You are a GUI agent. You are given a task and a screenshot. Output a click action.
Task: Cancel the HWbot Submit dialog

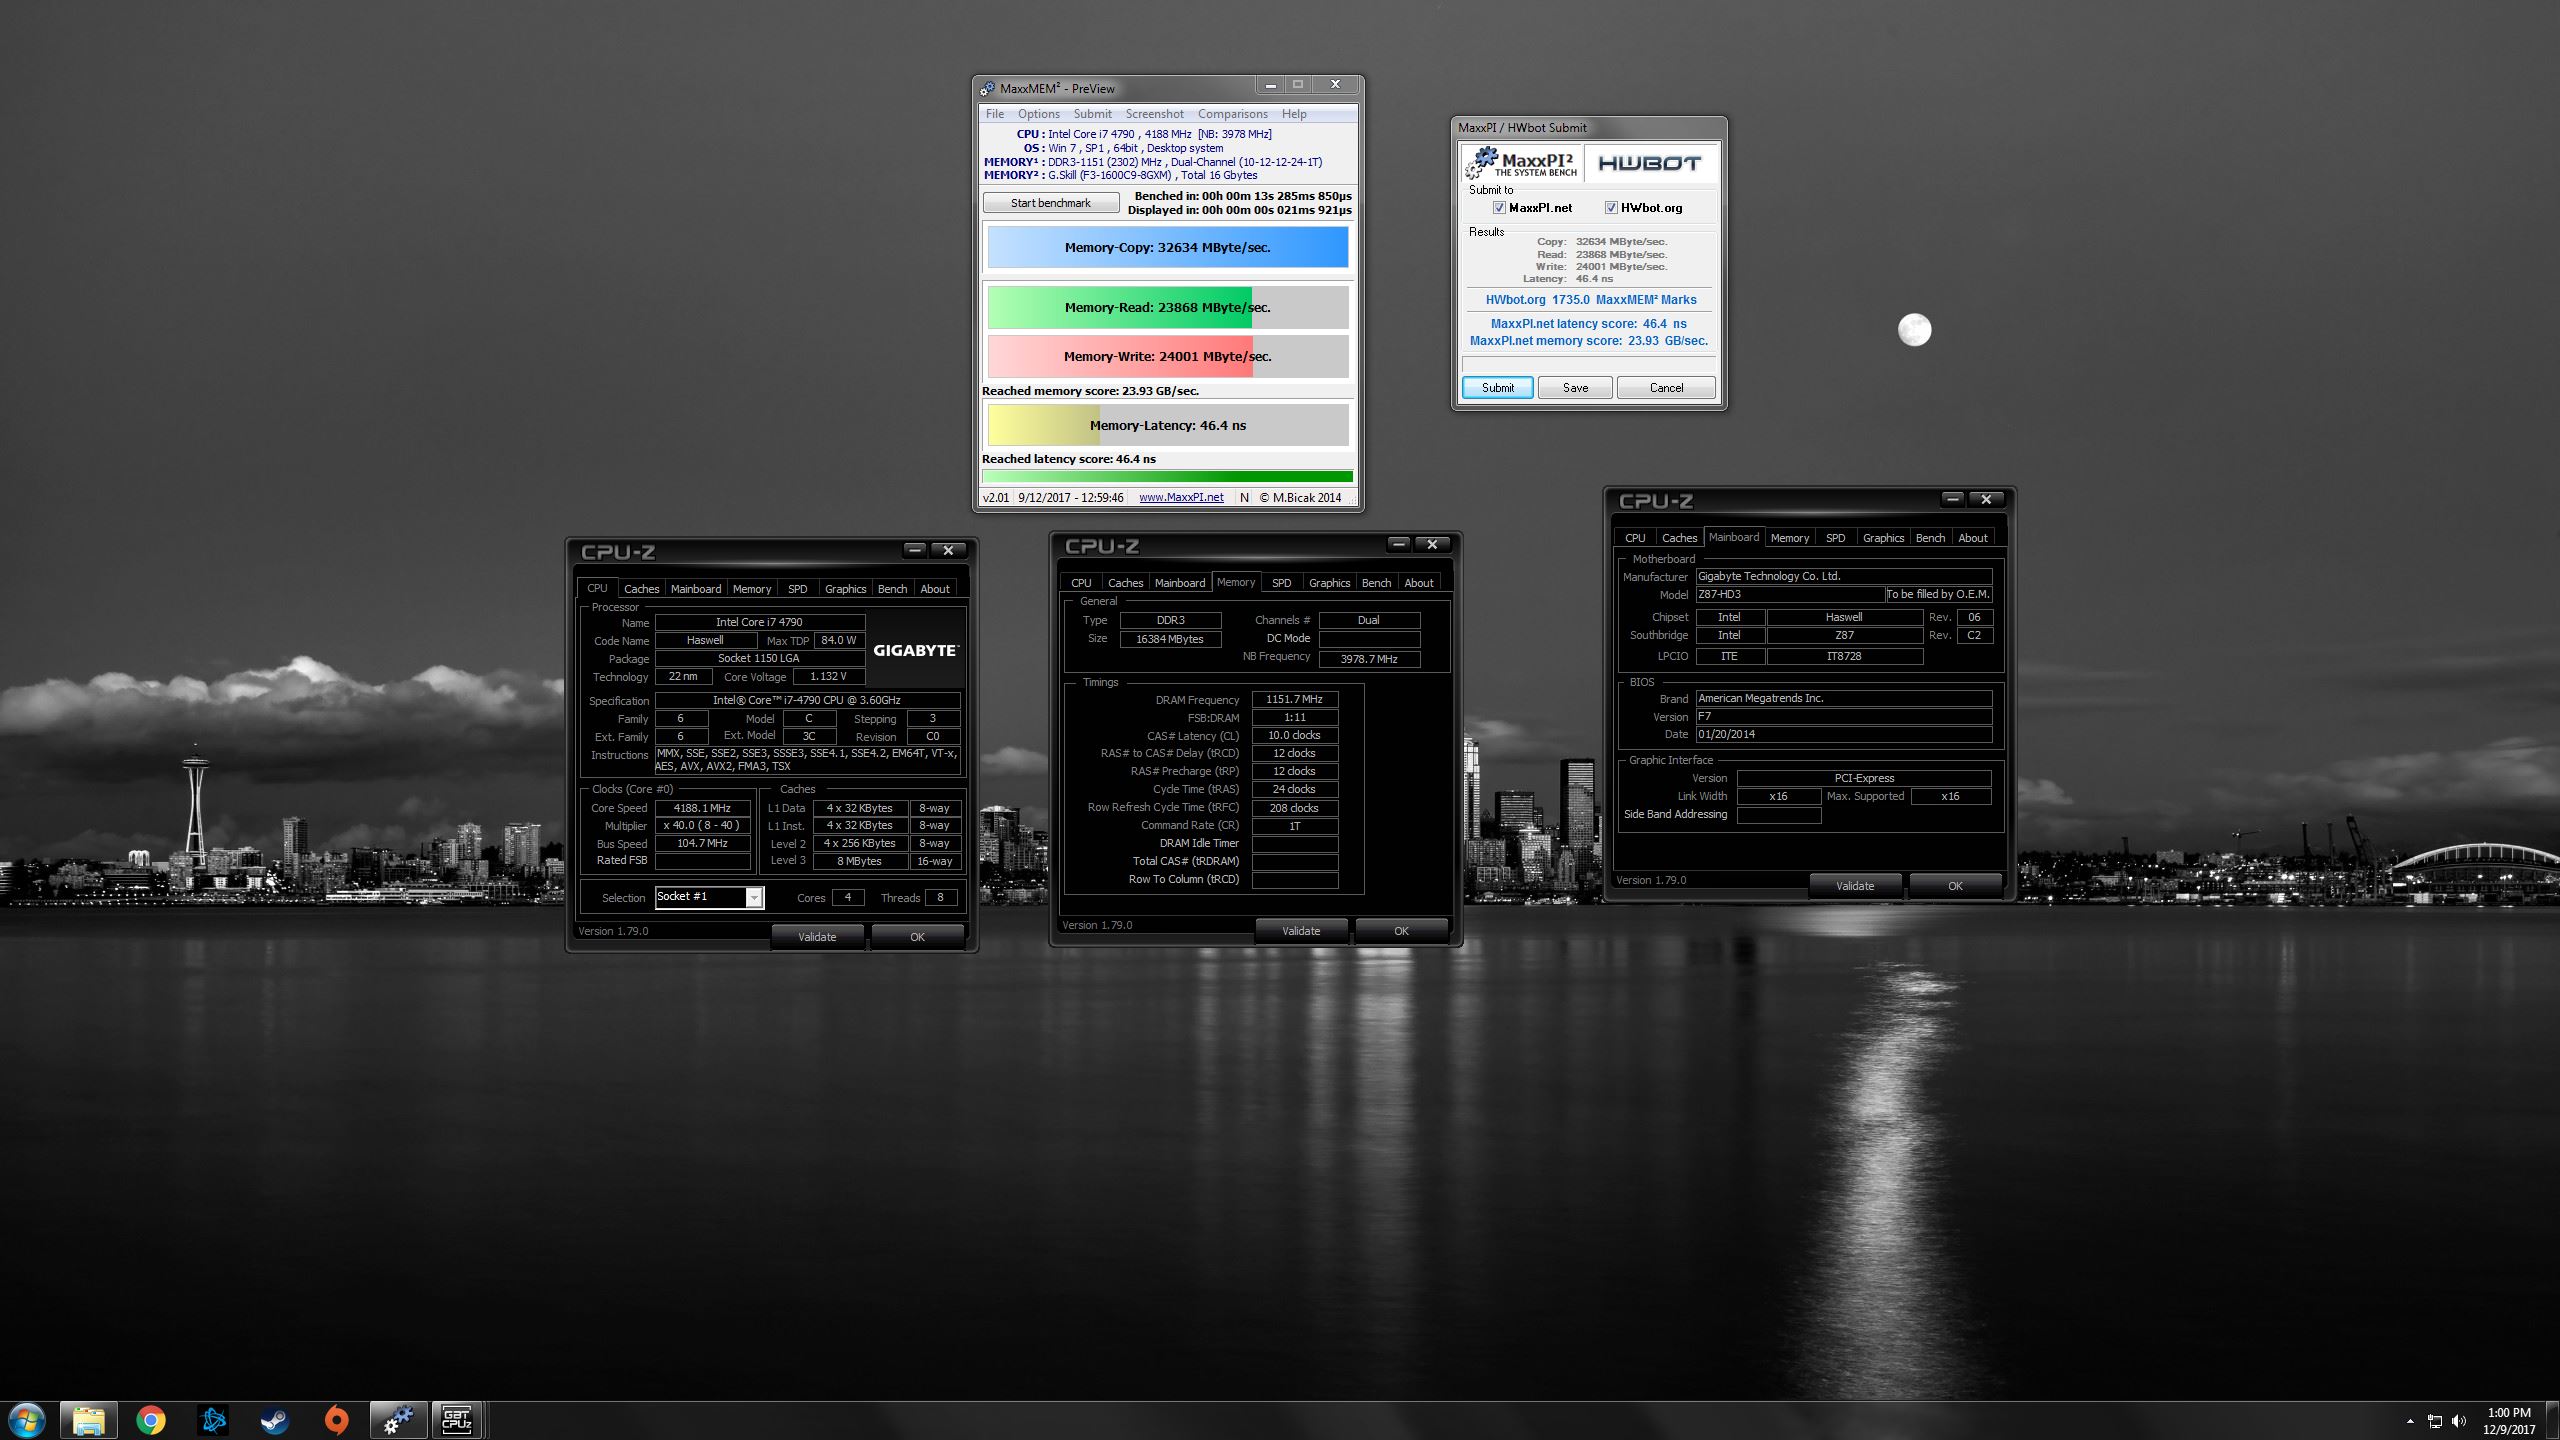tap(1666, 388)
